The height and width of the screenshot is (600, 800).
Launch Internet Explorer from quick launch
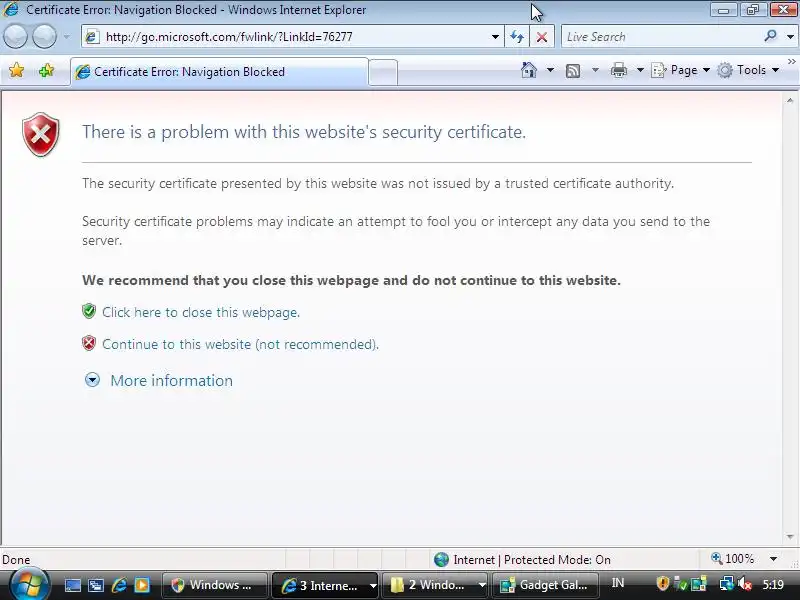click(x=119, y=585)
